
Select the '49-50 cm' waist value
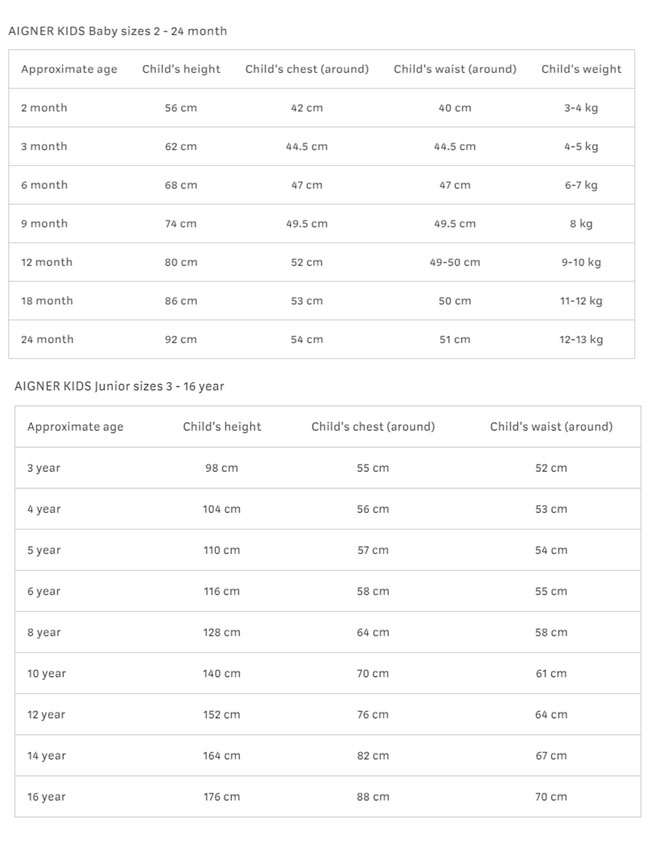click(455, 262)
